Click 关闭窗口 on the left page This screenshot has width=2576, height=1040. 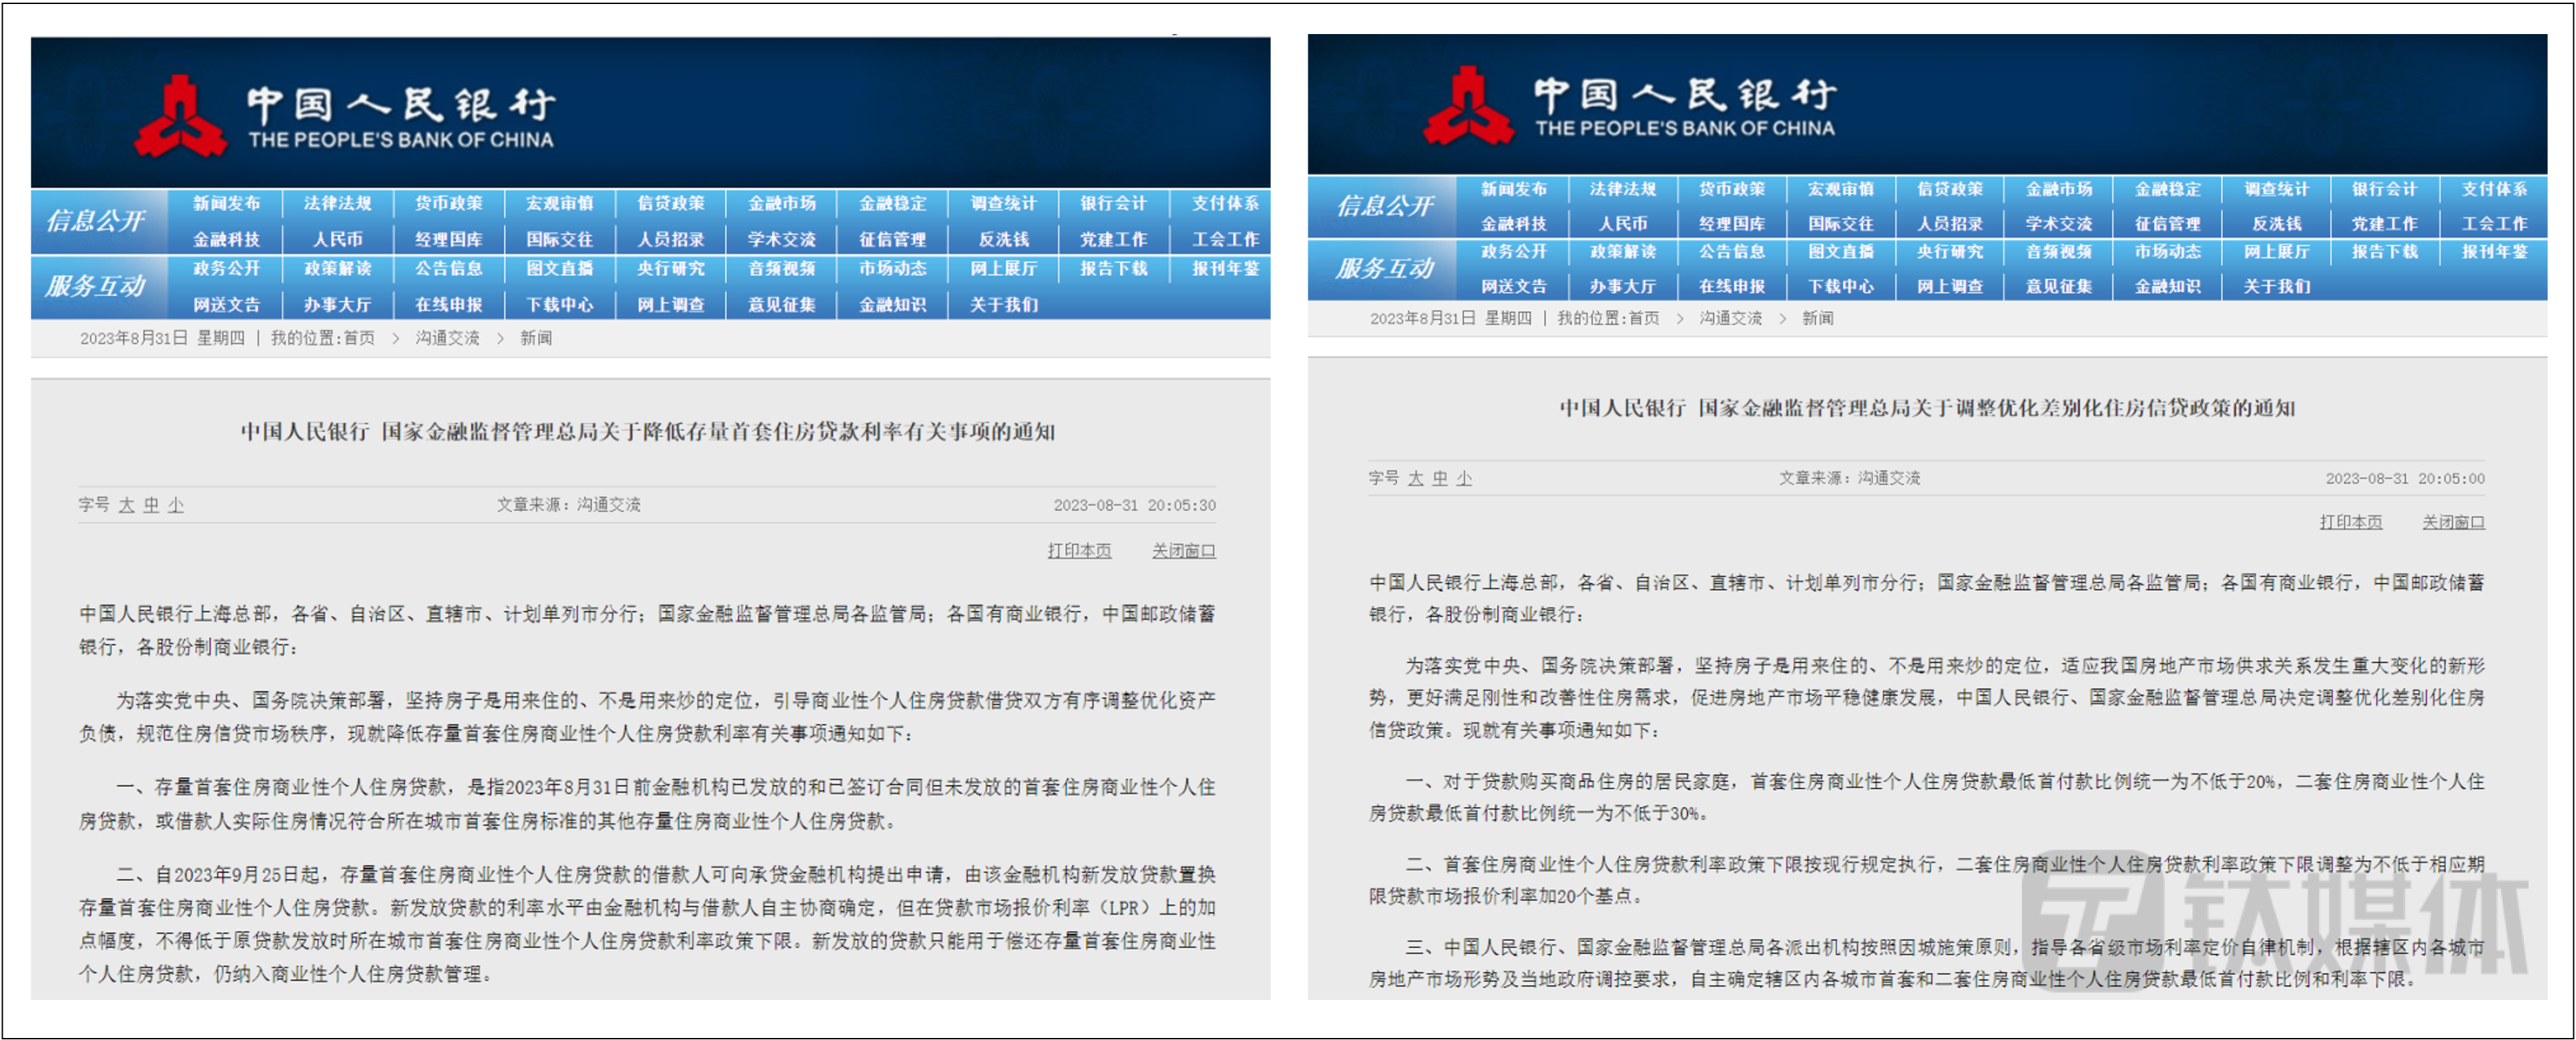(1183, 550)
